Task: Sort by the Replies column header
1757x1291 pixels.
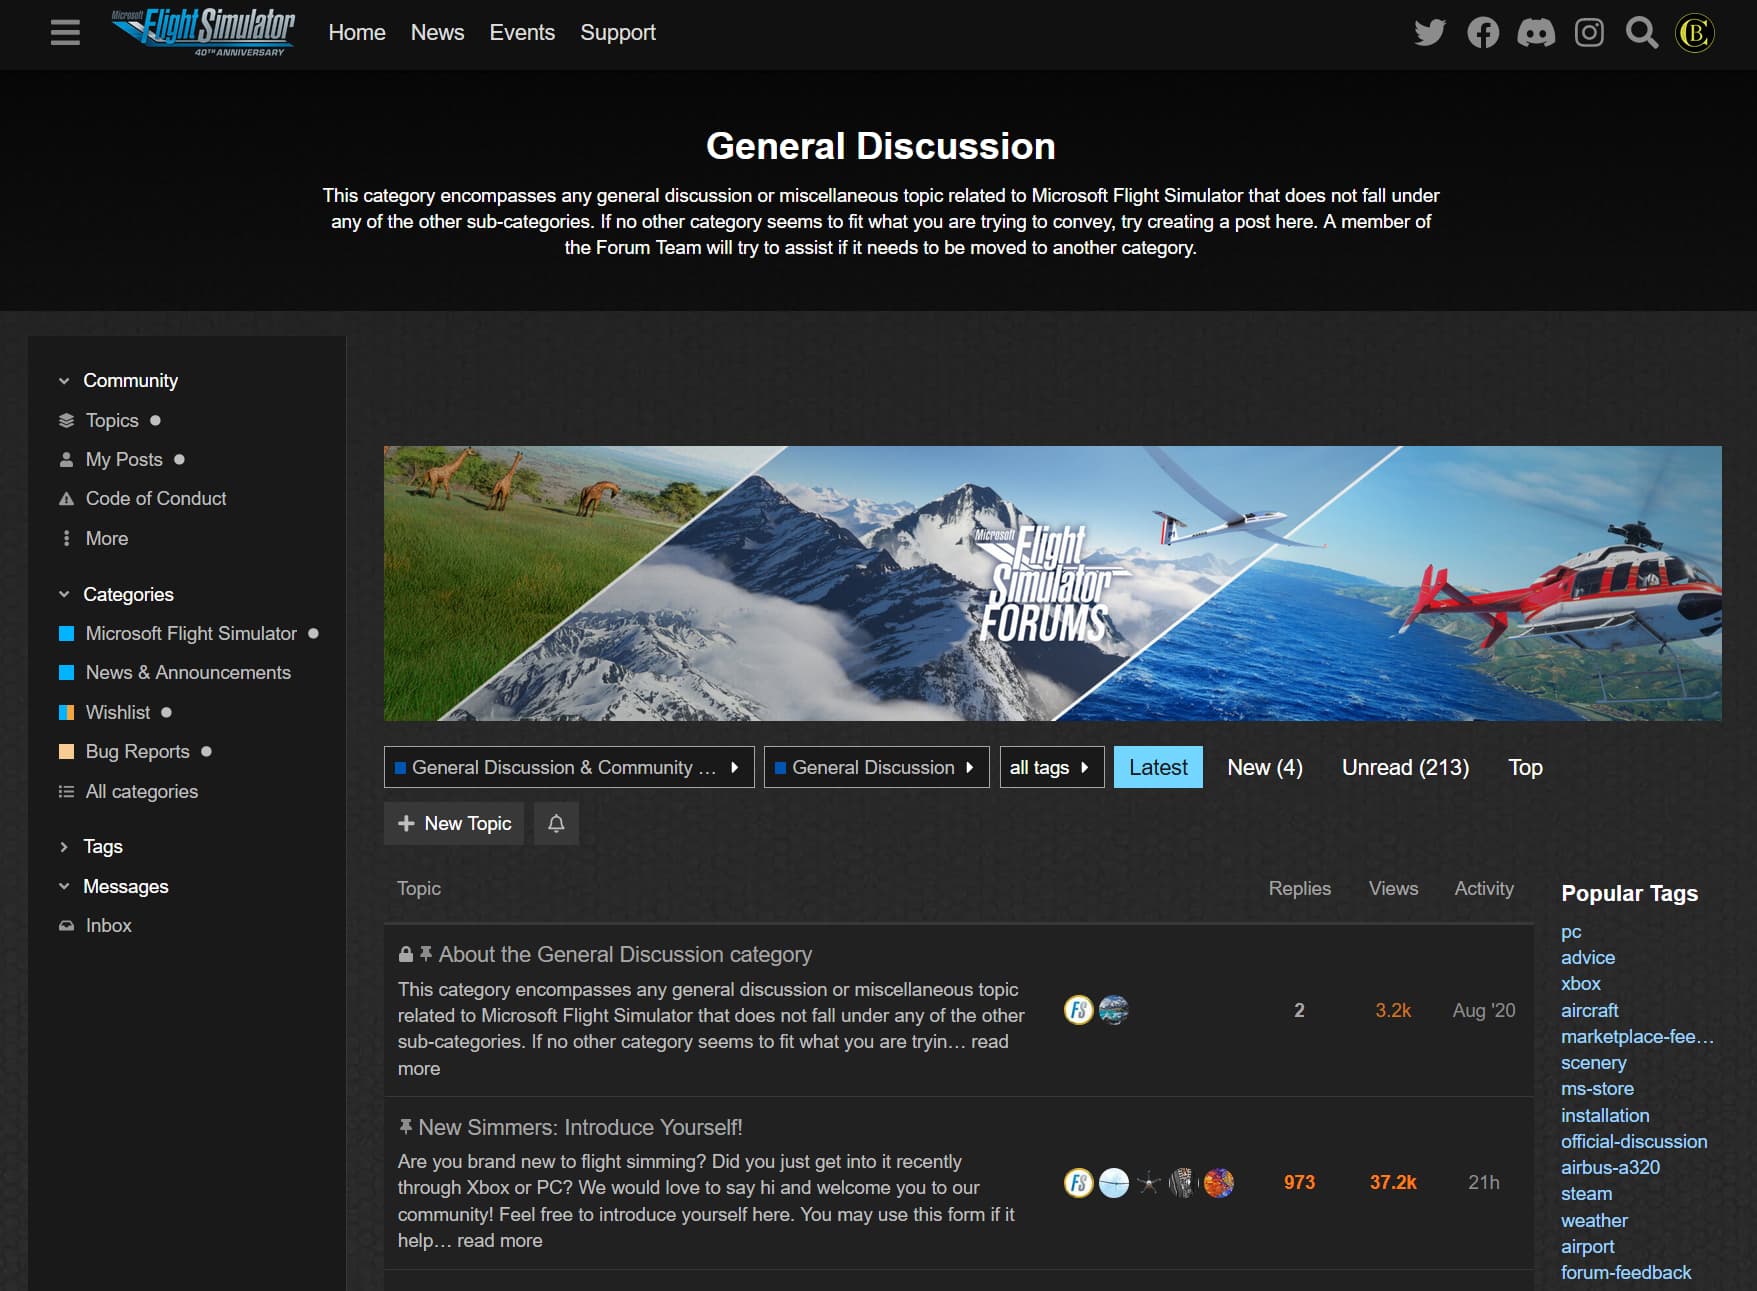Action: pyautogui.click(x=1299, y=888)
